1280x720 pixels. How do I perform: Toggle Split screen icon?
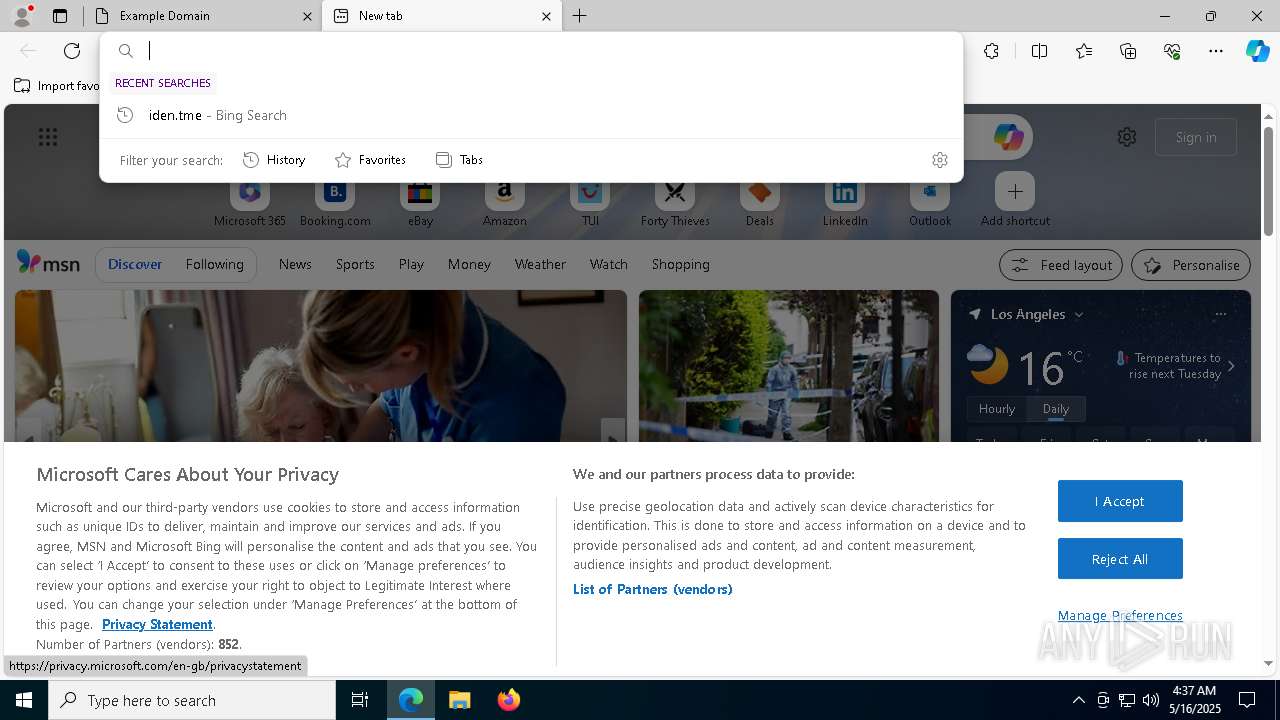pyautogui.click(x=1039, y=51)
